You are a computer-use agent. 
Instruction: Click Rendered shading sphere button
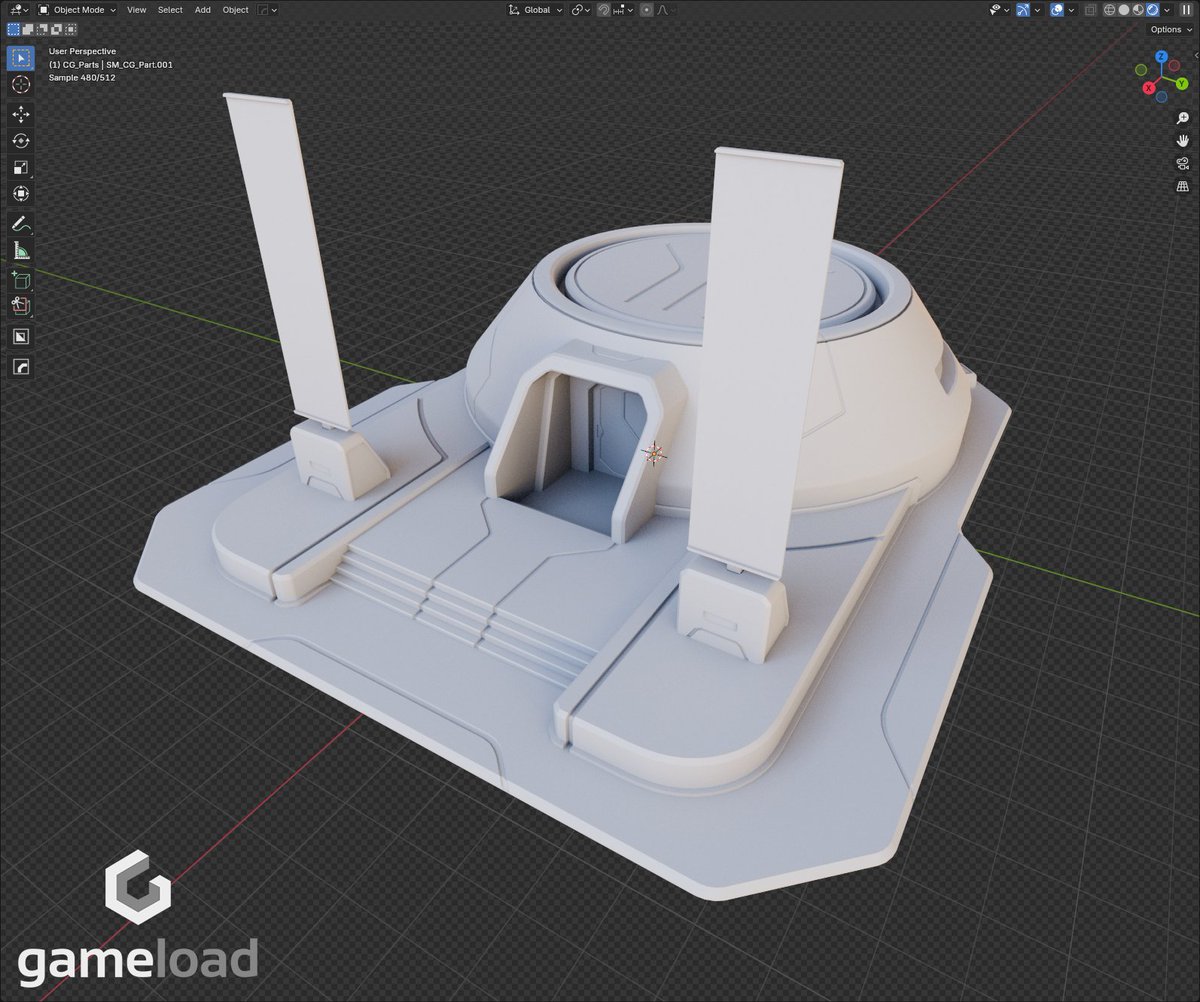tap(1151, 9)
